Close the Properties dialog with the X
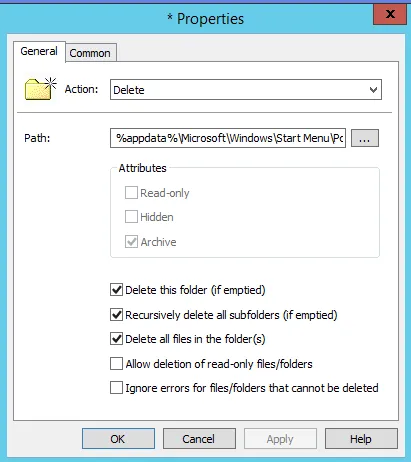The image size is (411, 462). coord(390,14)
